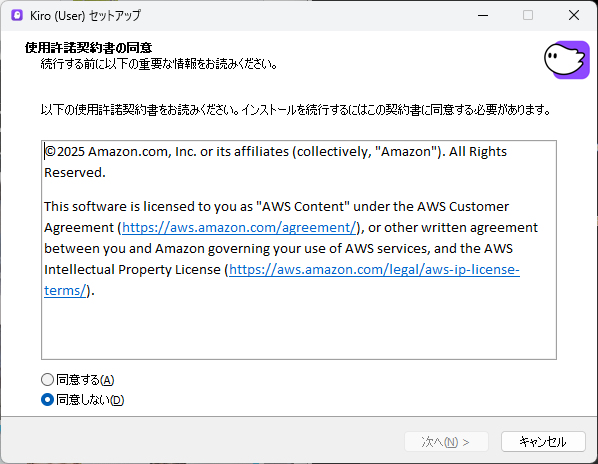
Task: Click the 同意する(A) label text
Action: (x=85, y=380)
